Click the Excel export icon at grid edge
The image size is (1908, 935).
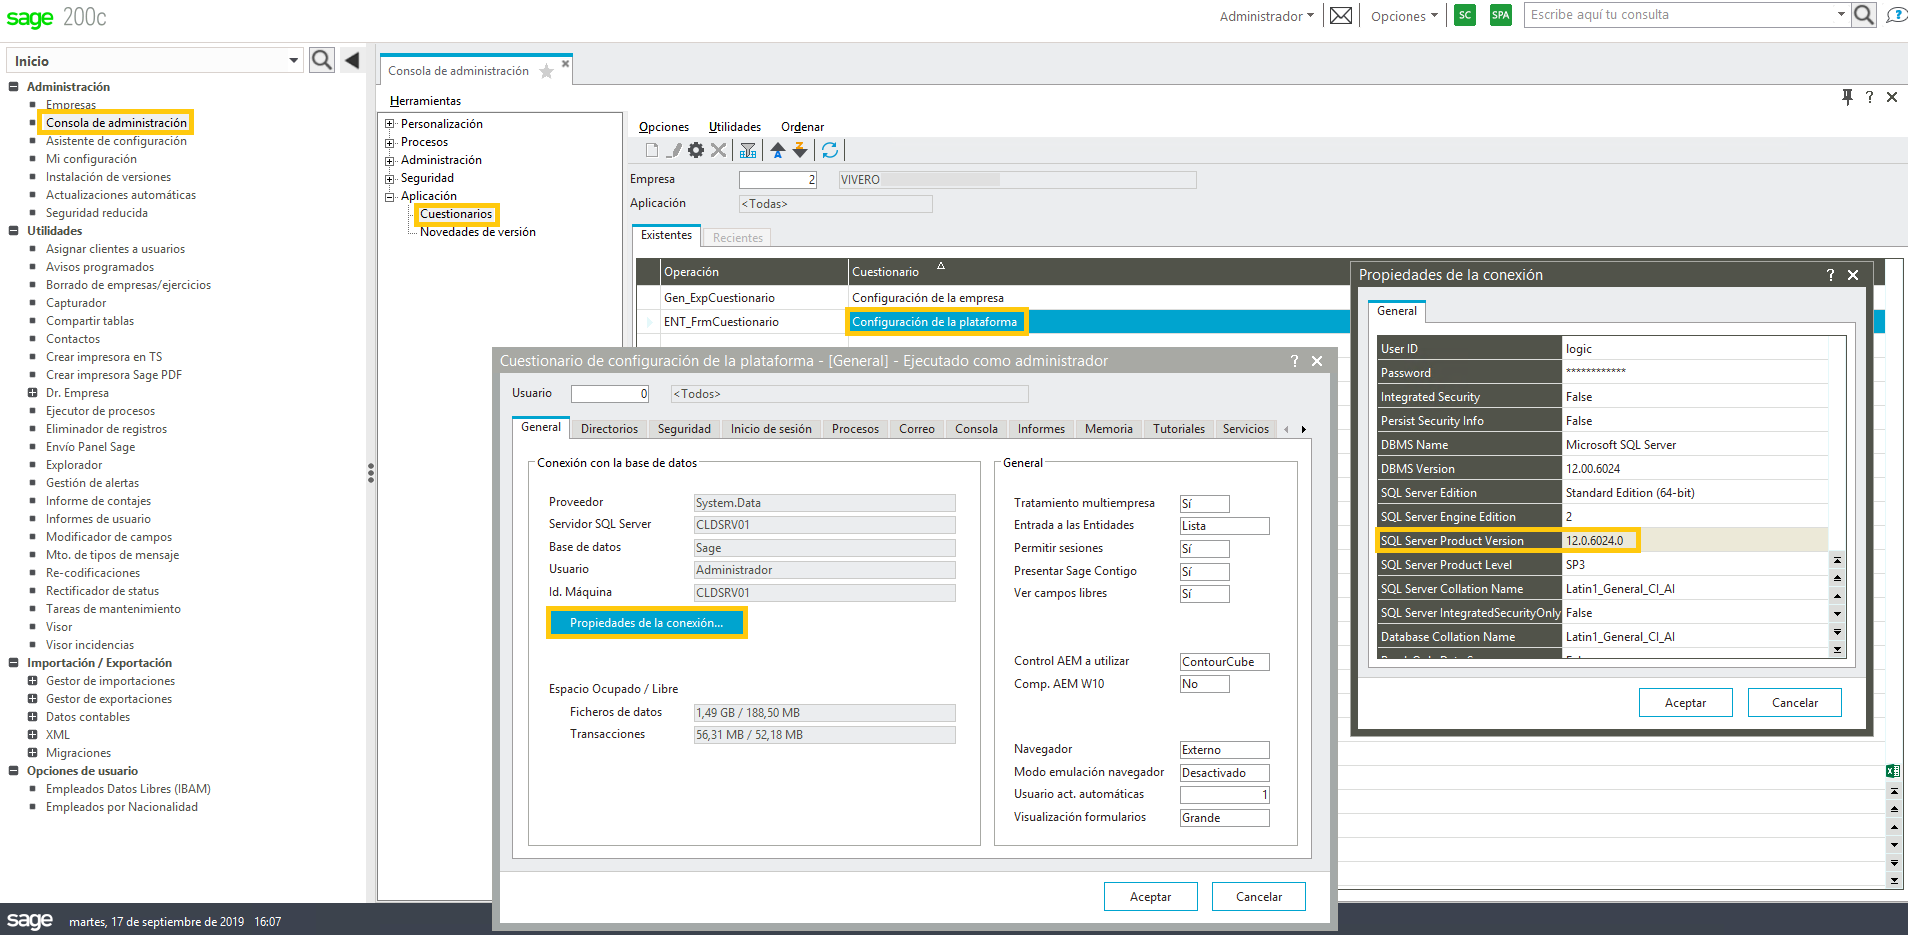(x=1893, y=771)
